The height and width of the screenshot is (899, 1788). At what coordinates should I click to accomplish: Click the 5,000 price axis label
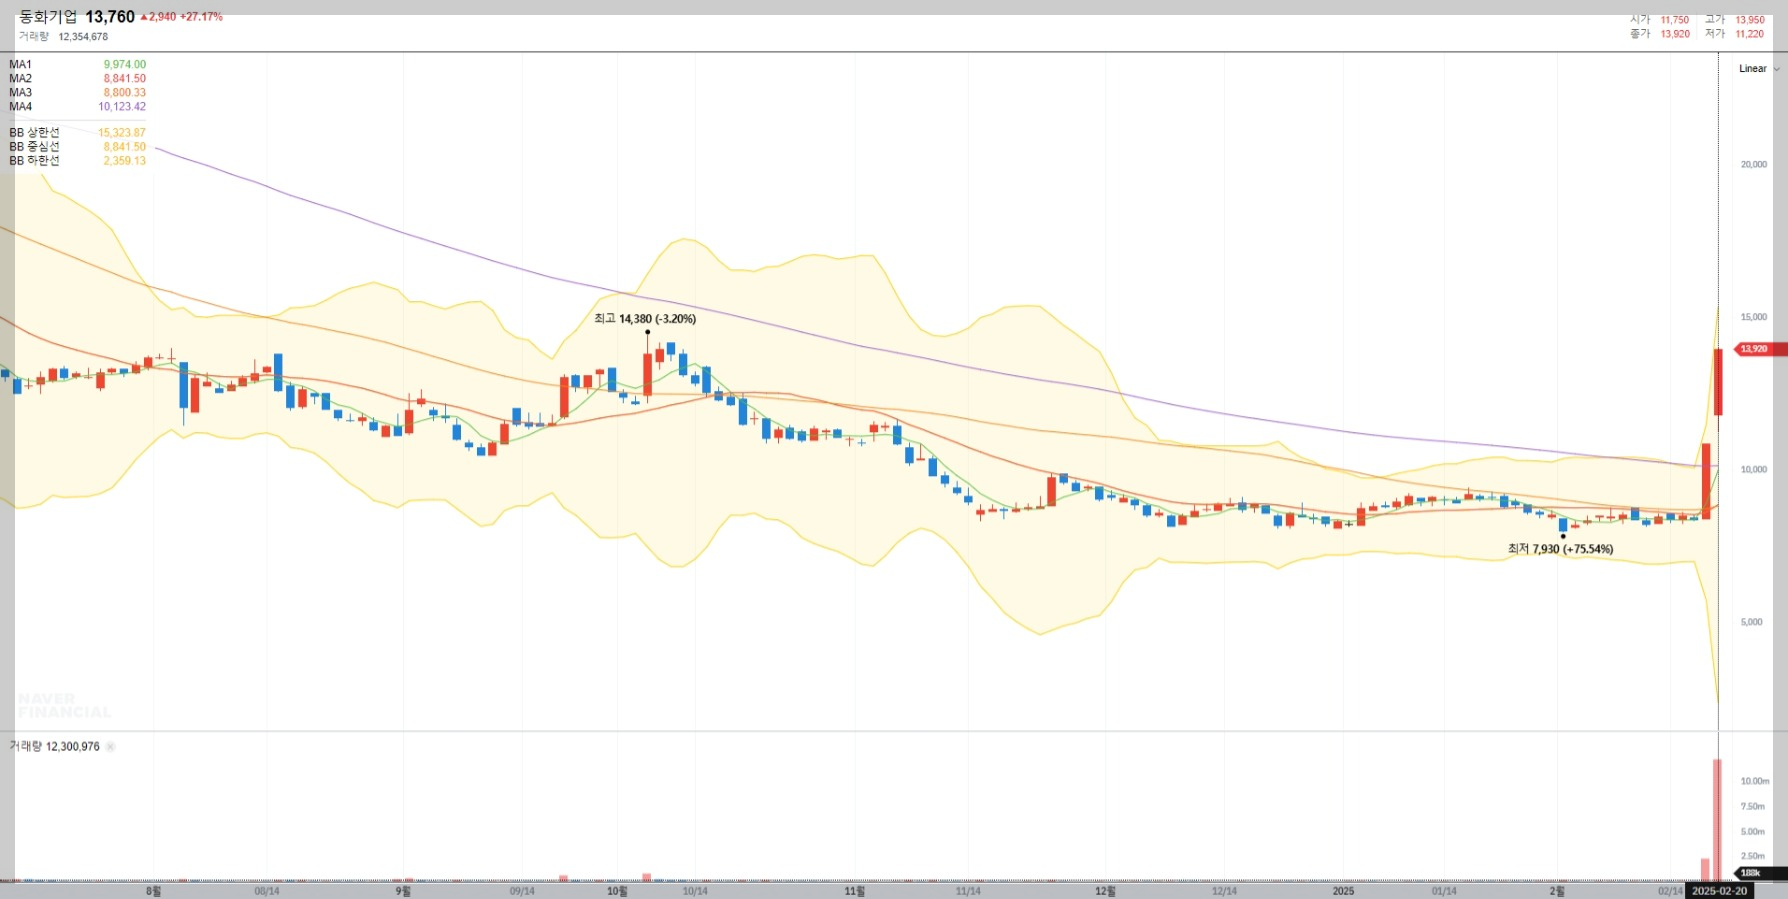pos(1751,622)
